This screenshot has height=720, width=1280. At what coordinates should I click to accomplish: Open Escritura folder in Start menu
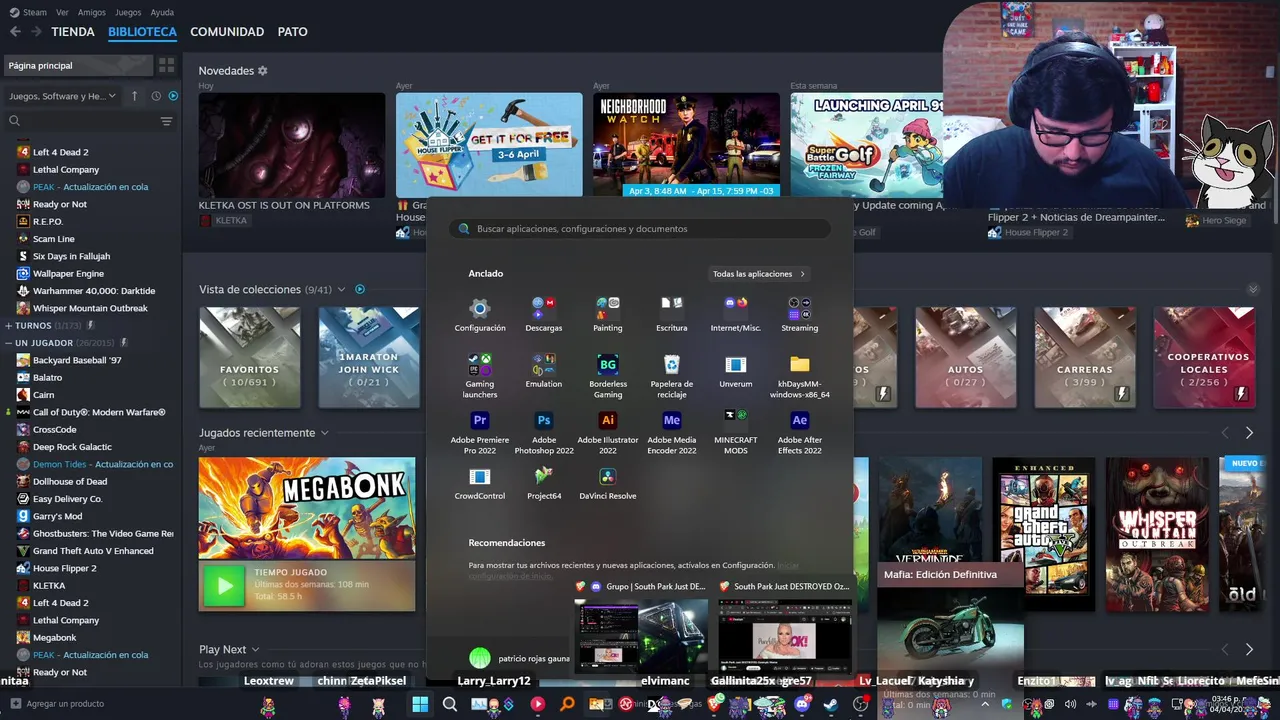pos(672,314)
